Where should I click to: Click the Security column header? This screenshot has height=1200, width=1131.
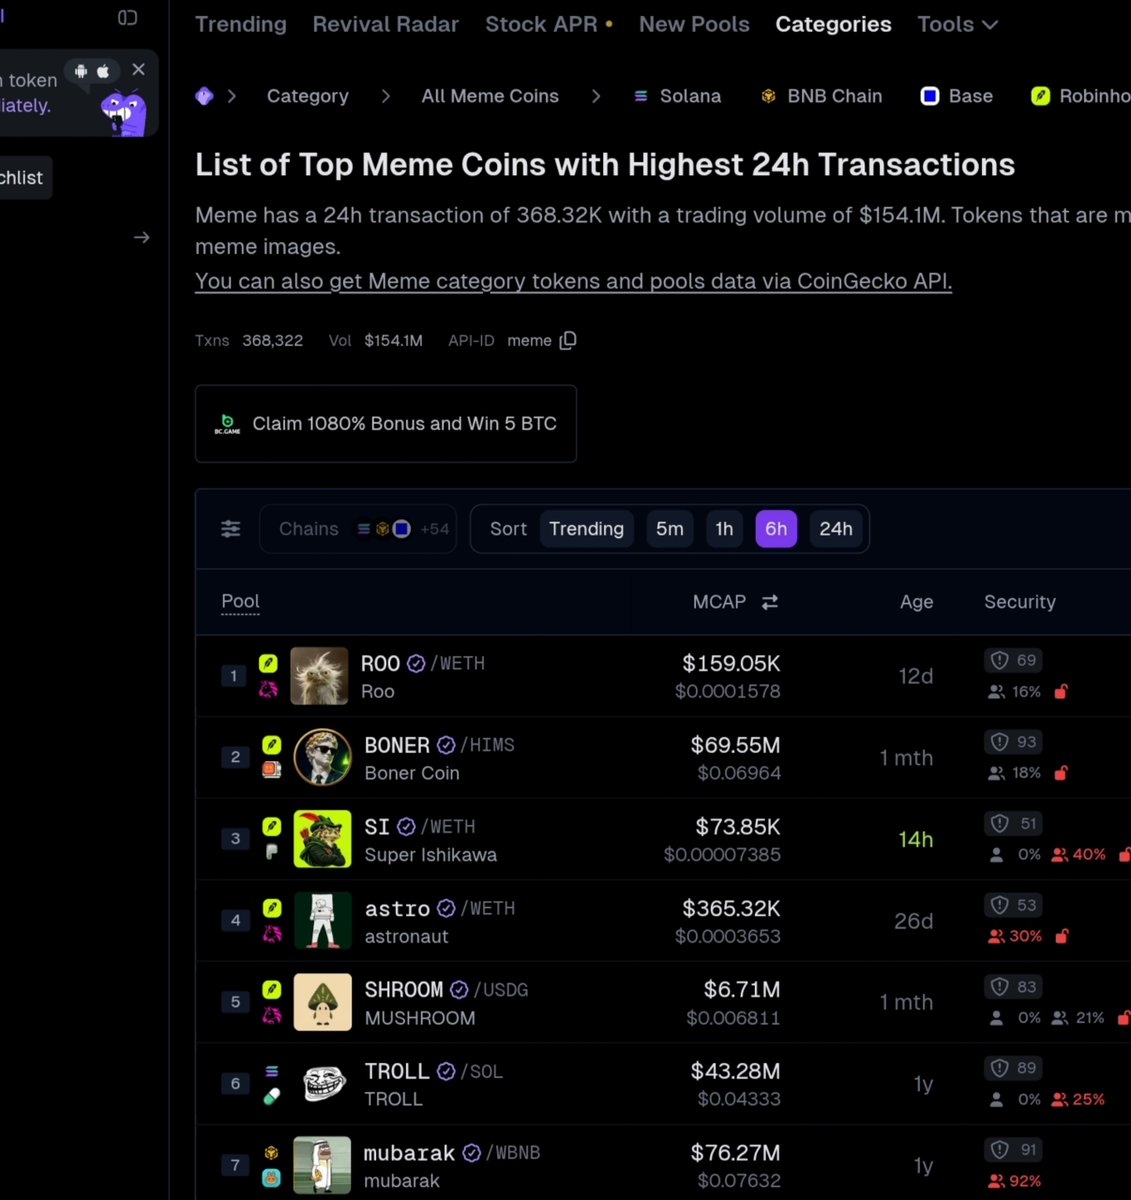pyautogui.click(x=1020, y=602)
